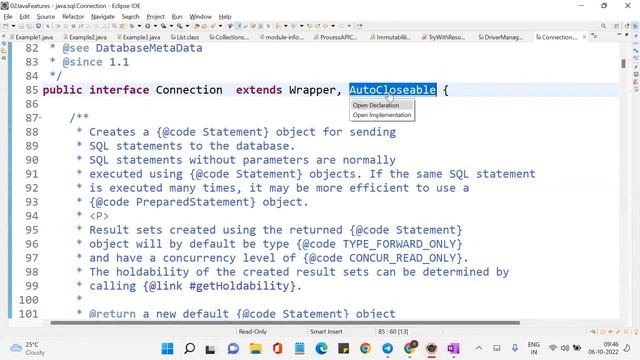
Task: Open Windows taskbar Search
Action: coord(189,349)
